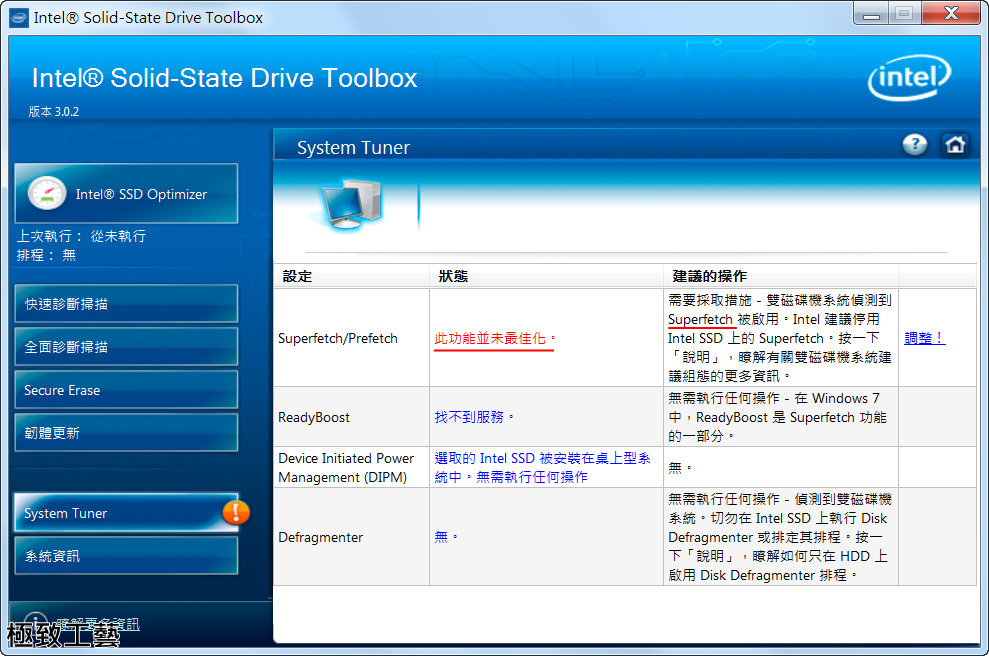989x656 pixels.
Task: Click the 狀態 column header
Action: [x=453, y=276]
